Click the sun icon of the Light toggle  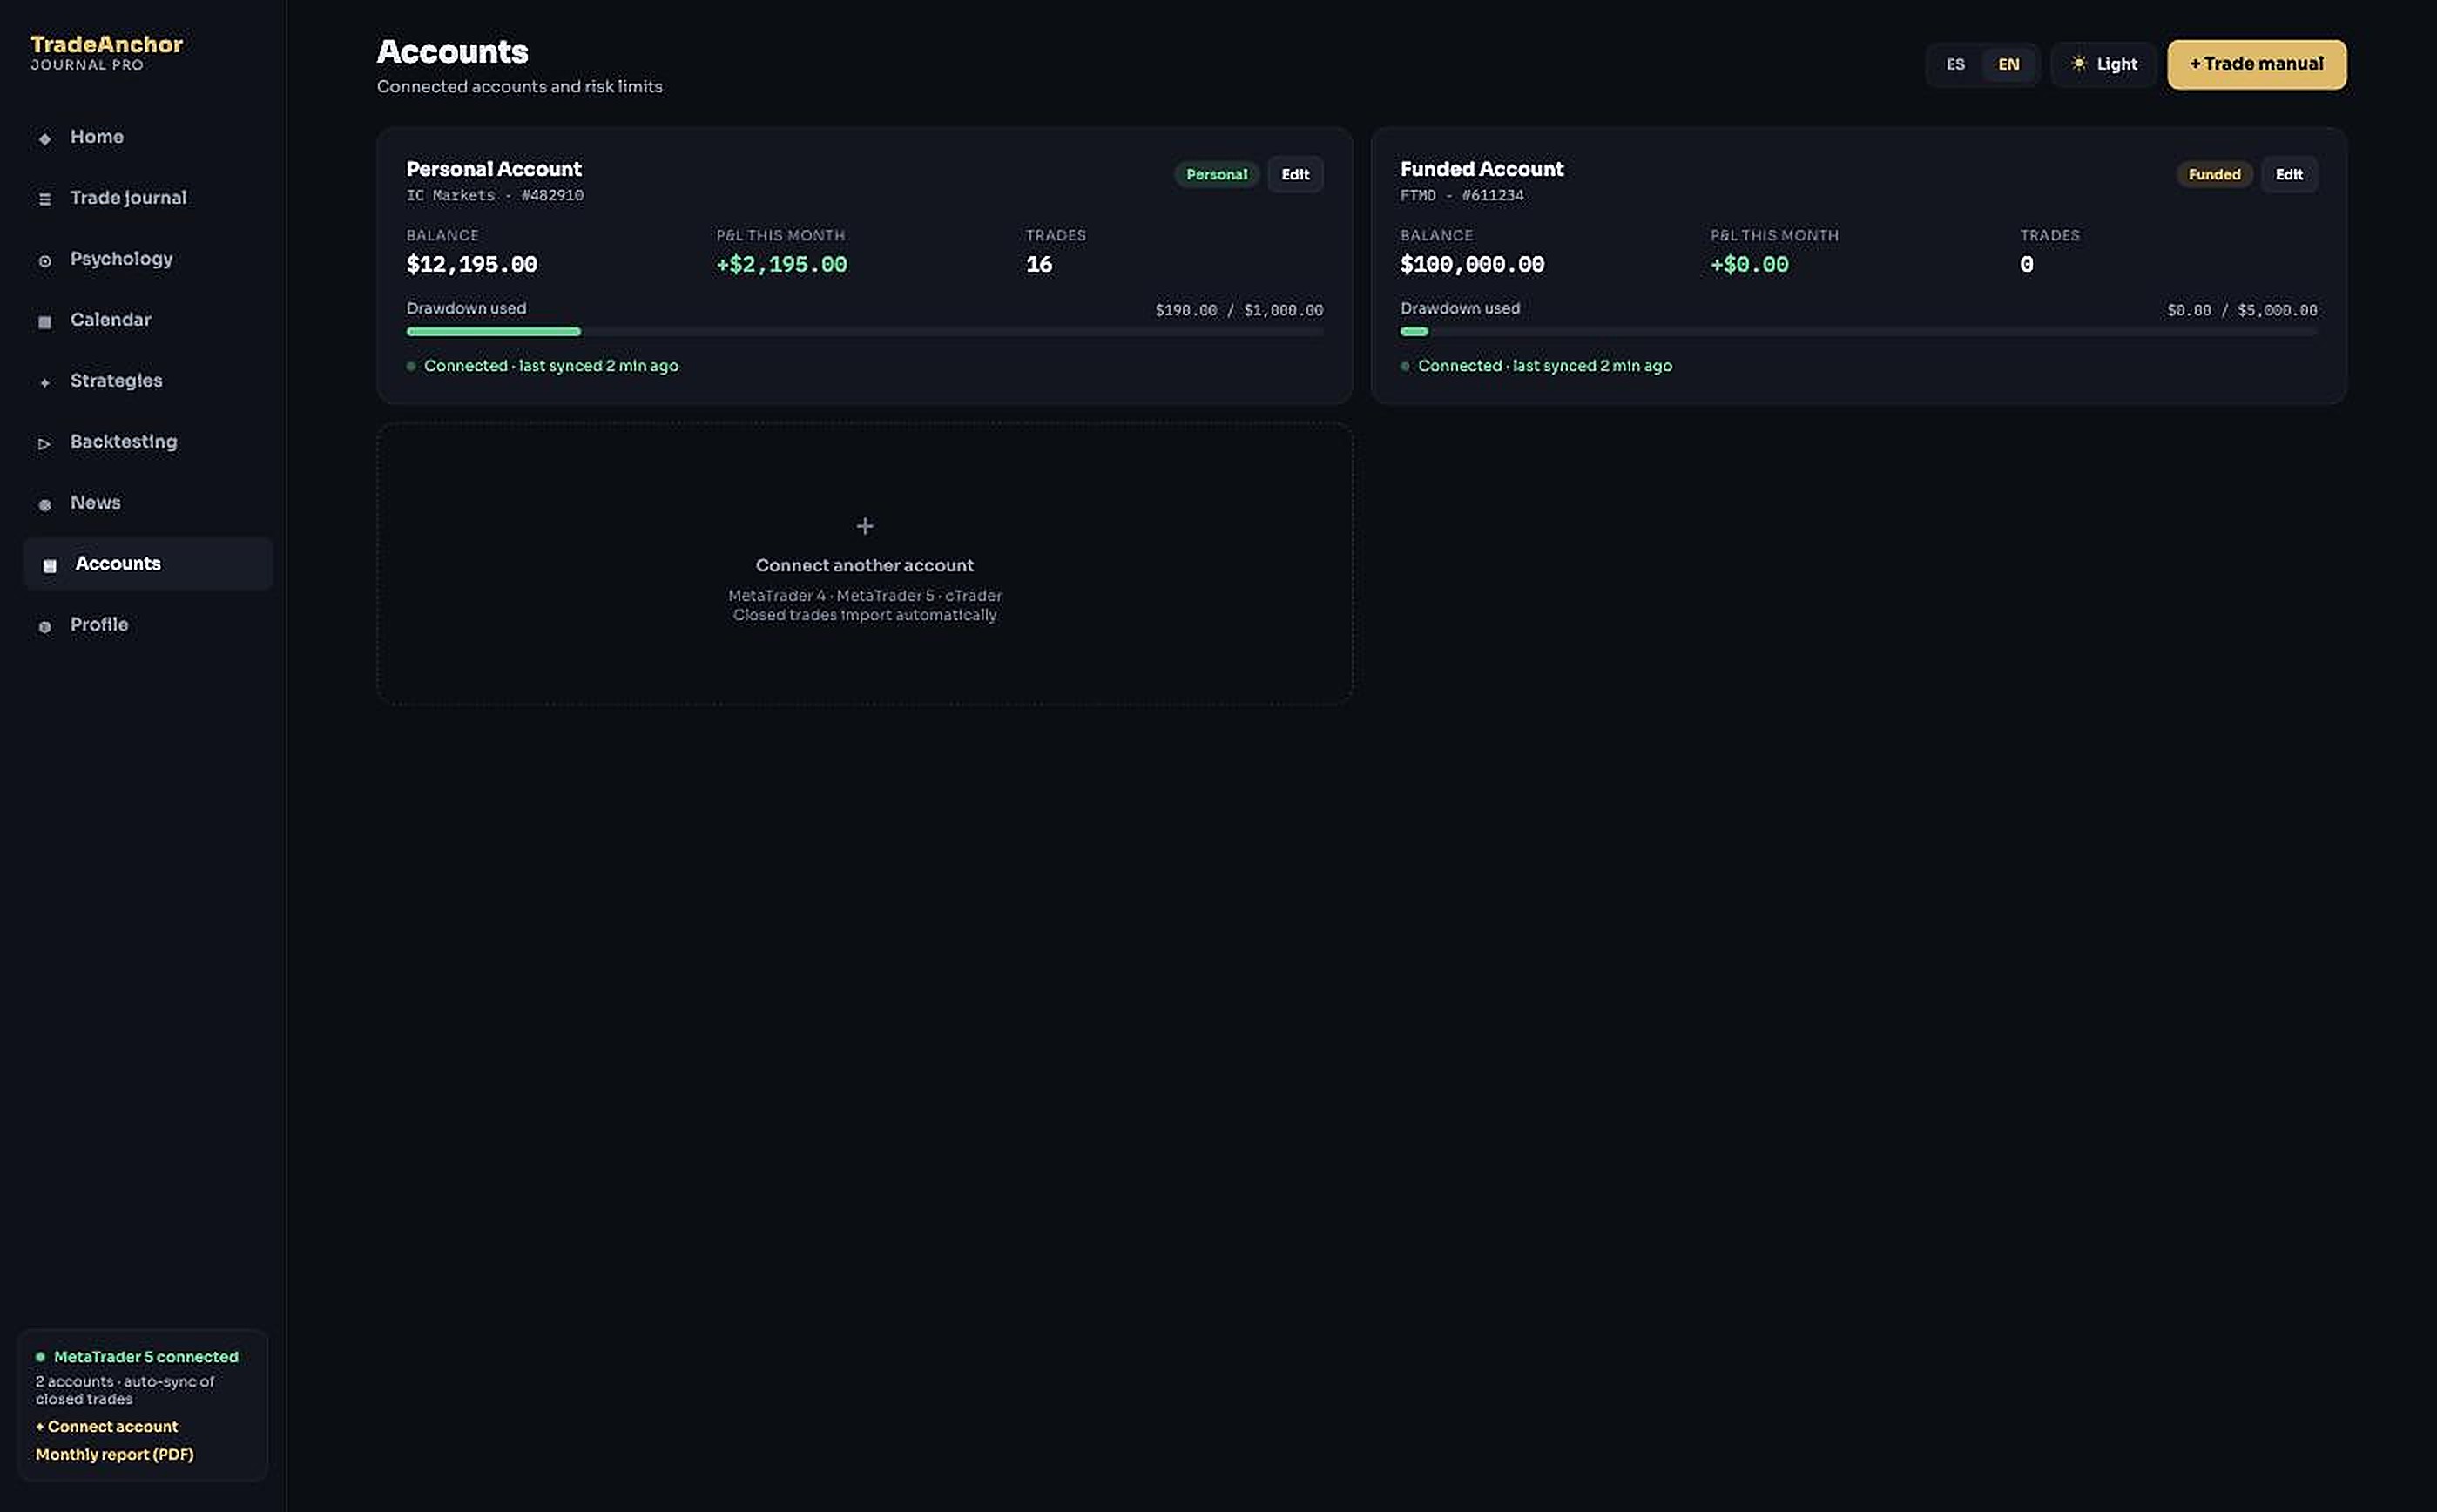point(2078,63)
